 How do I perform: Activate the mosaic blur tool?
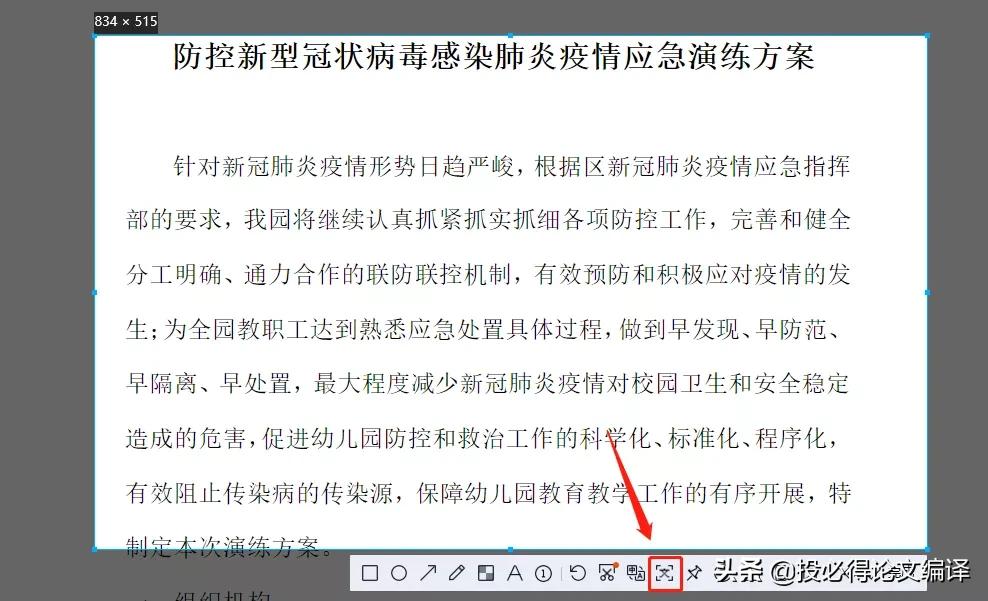[x=485, y=575]
